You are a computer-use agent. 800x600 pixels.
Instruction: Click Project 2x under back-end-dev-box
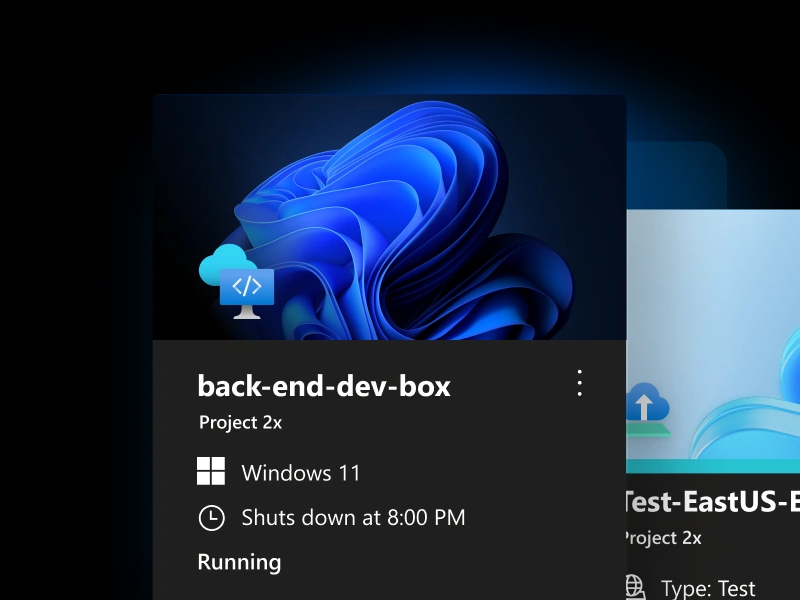point(240,422)
